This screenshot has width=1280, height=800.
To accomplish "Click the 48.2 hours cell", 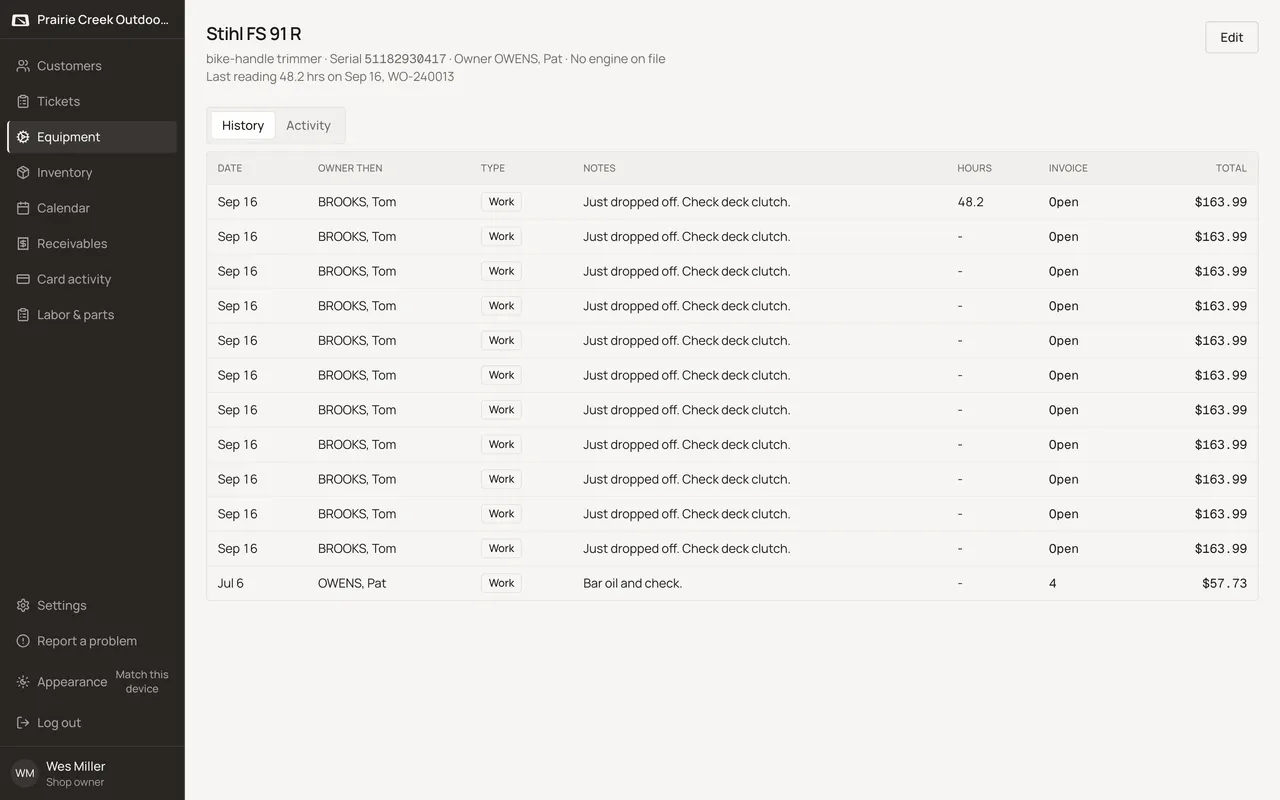I will pyautogui.click(x=970, y=202).
